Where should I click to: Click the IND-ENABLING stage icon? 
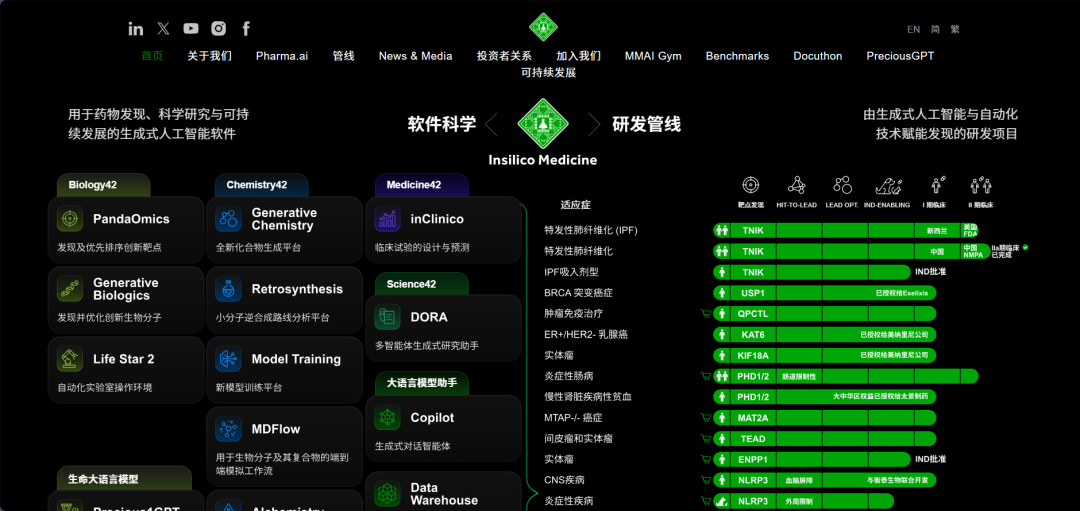[x=889, y=185]
